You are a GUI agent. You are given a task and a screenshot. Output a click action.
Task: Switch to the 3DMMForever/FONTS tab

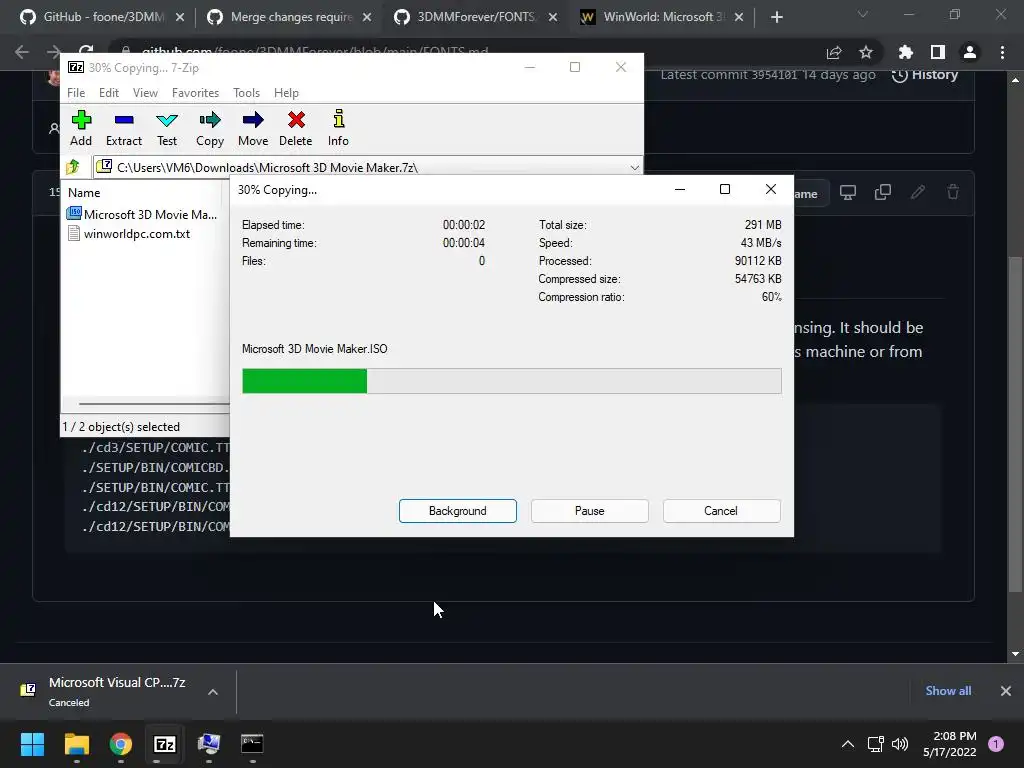click(x=477, y=17)
